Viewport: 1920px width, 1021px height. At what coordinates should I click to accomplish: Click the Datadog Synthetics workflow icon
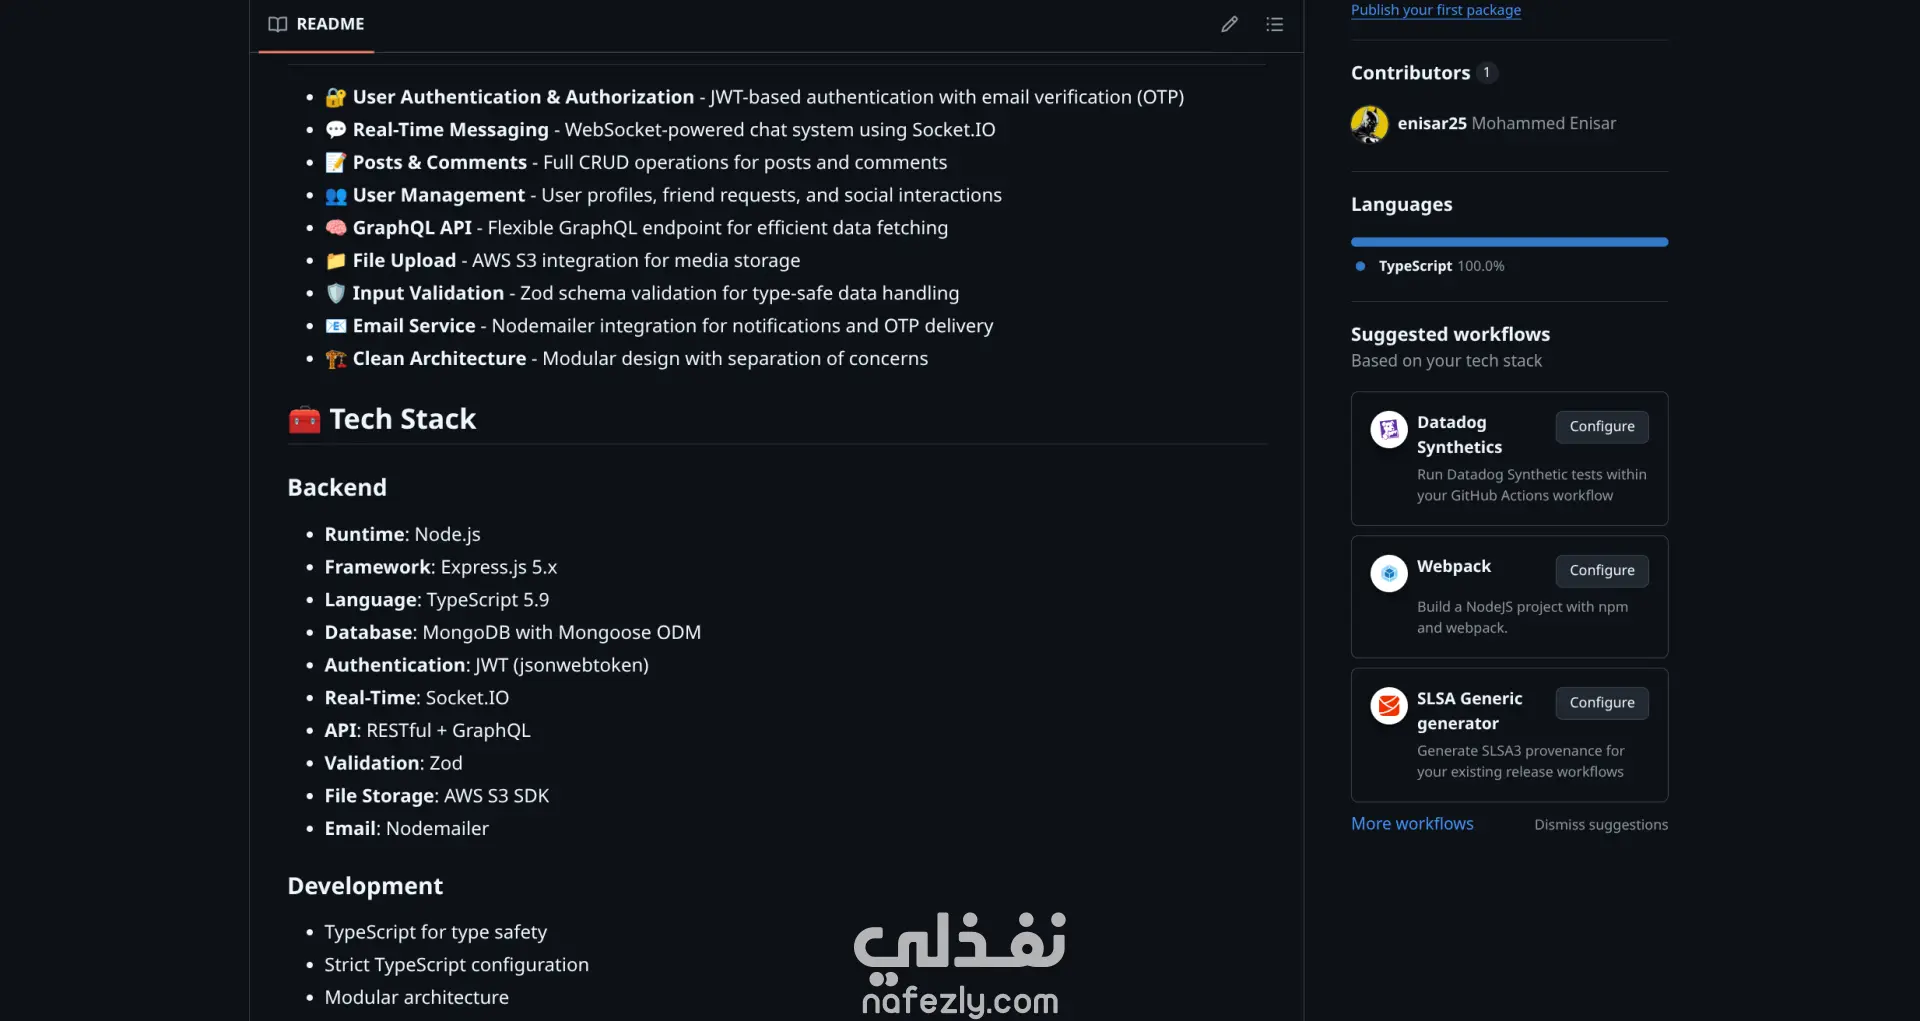click(x=1388, y=430)
